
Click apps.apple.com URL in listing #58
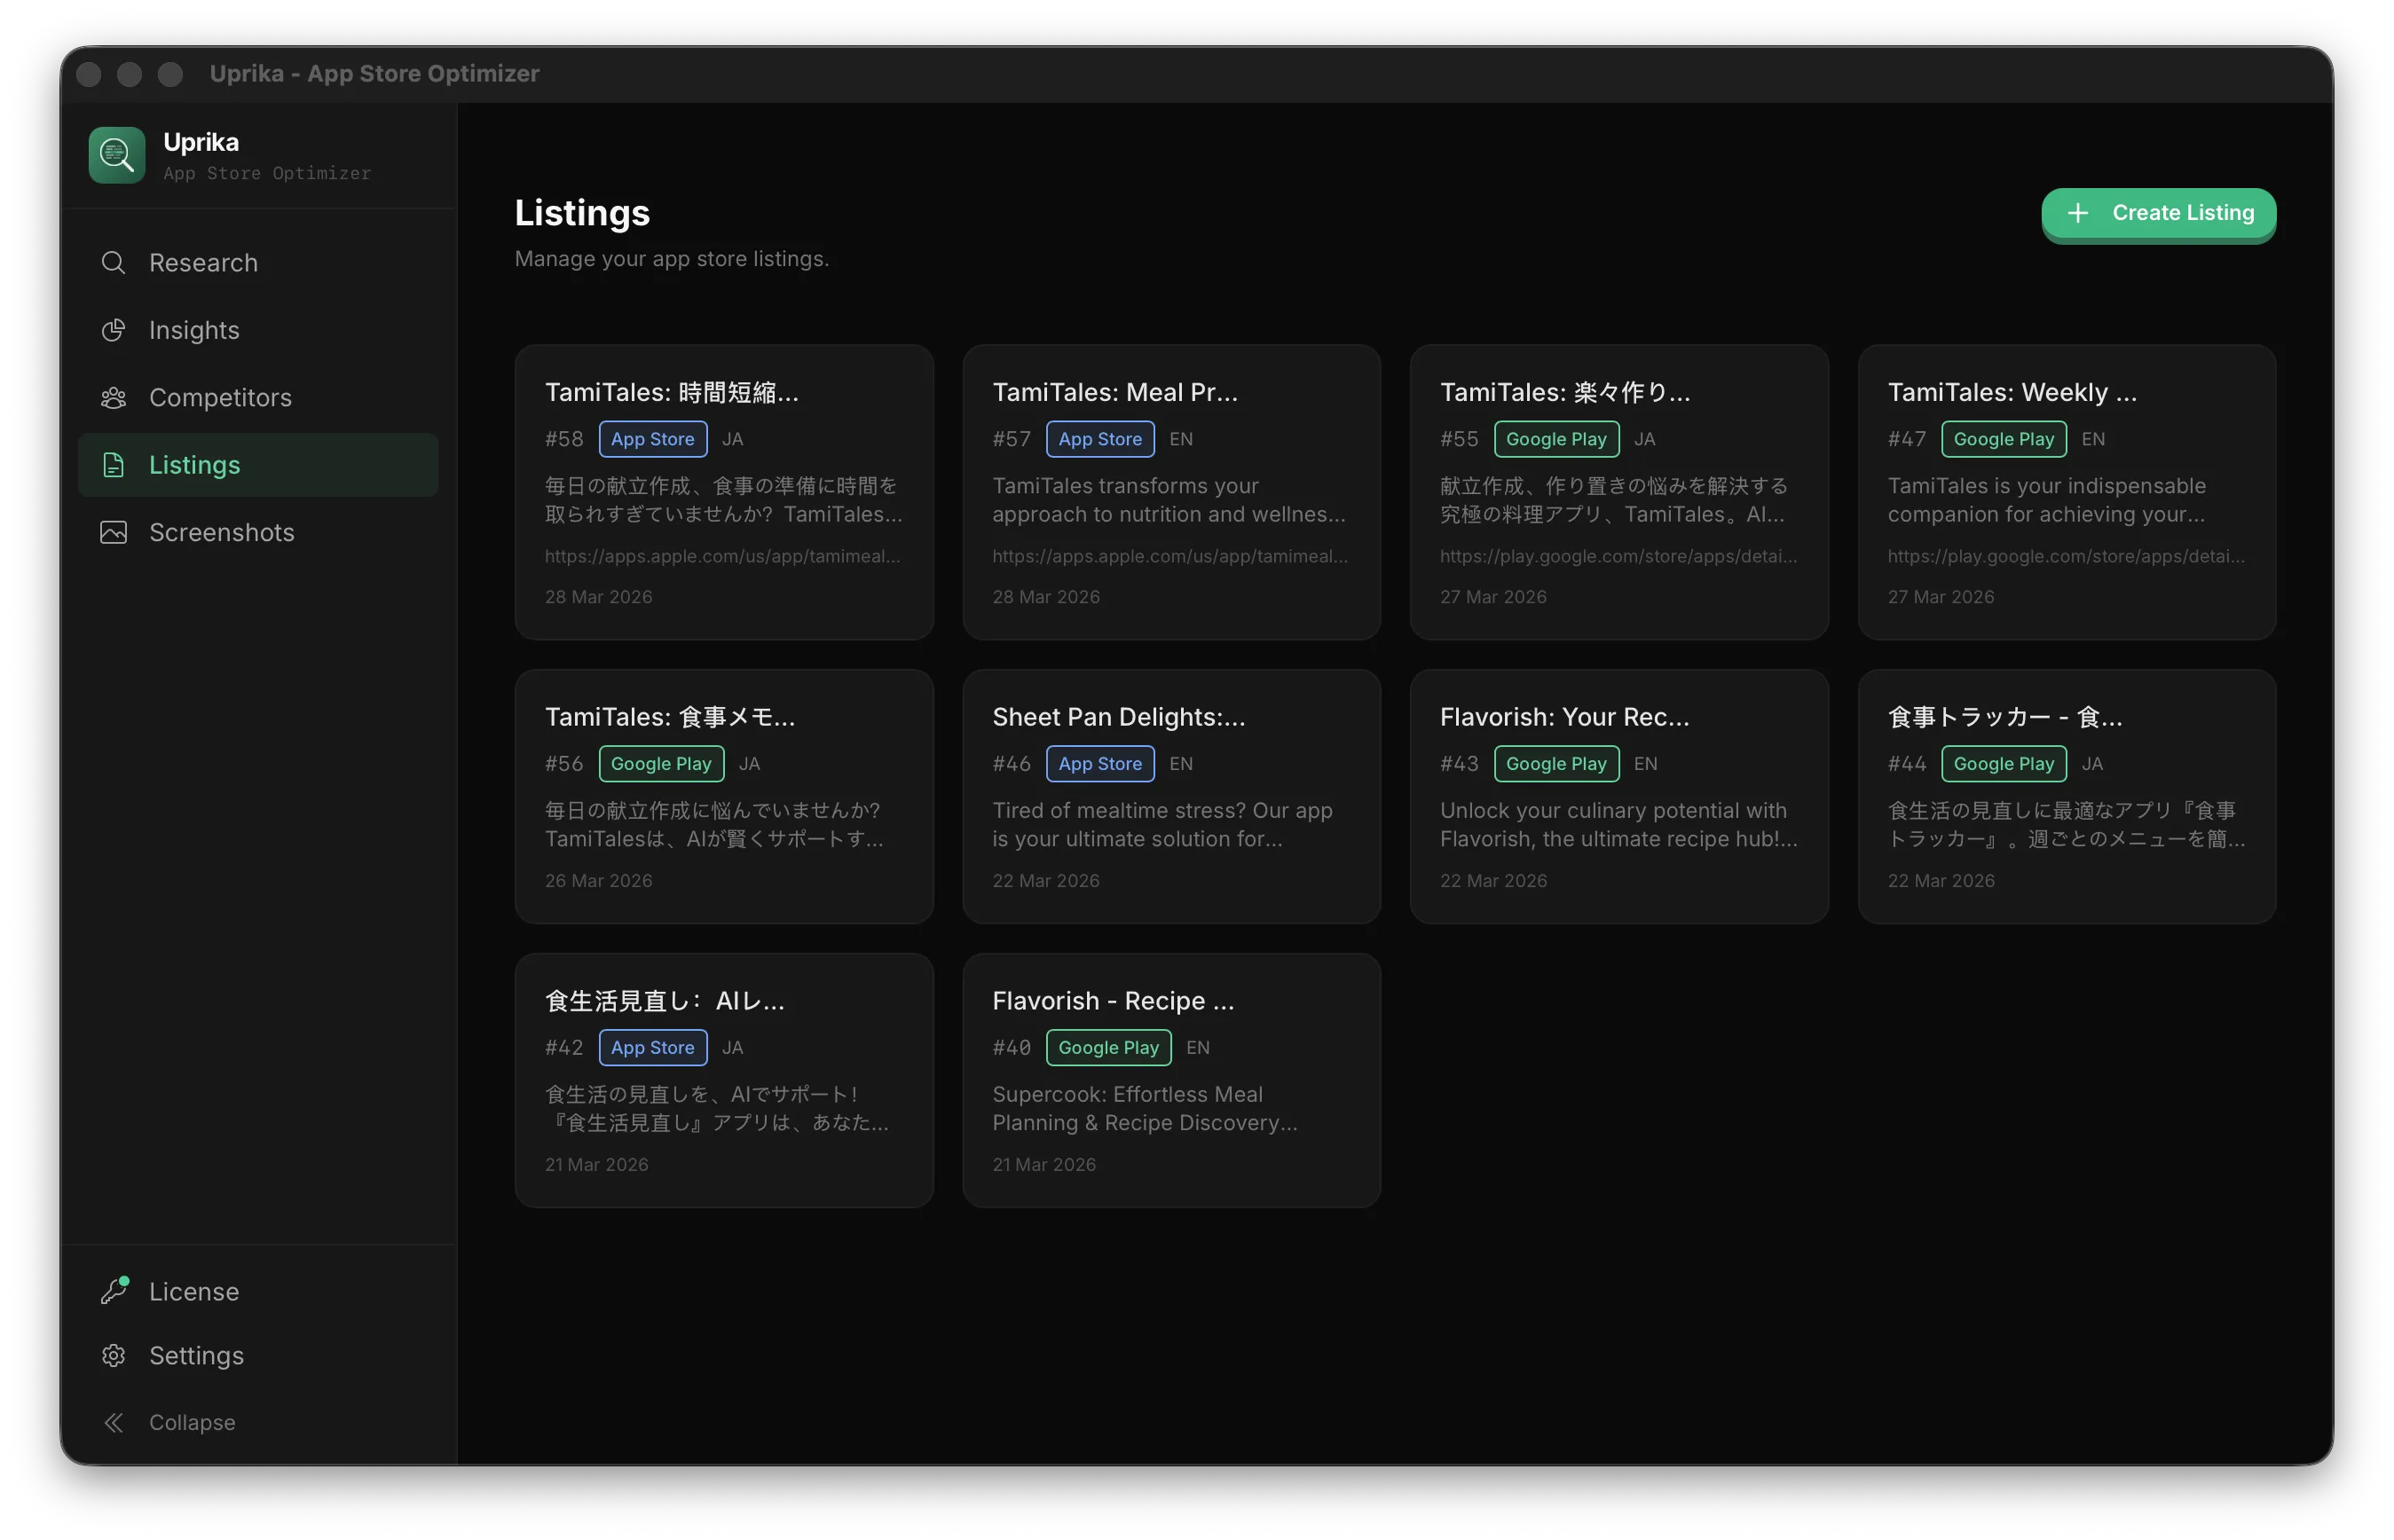[722, 556]
